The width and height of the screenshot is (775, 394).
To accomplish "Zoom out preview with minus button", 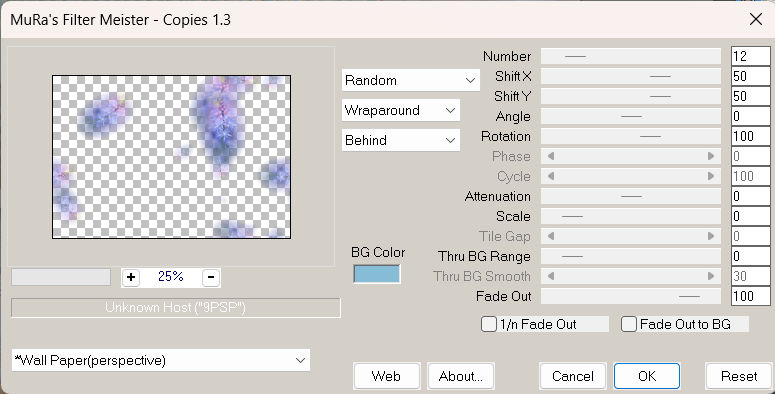I will [x=211, y=277].
